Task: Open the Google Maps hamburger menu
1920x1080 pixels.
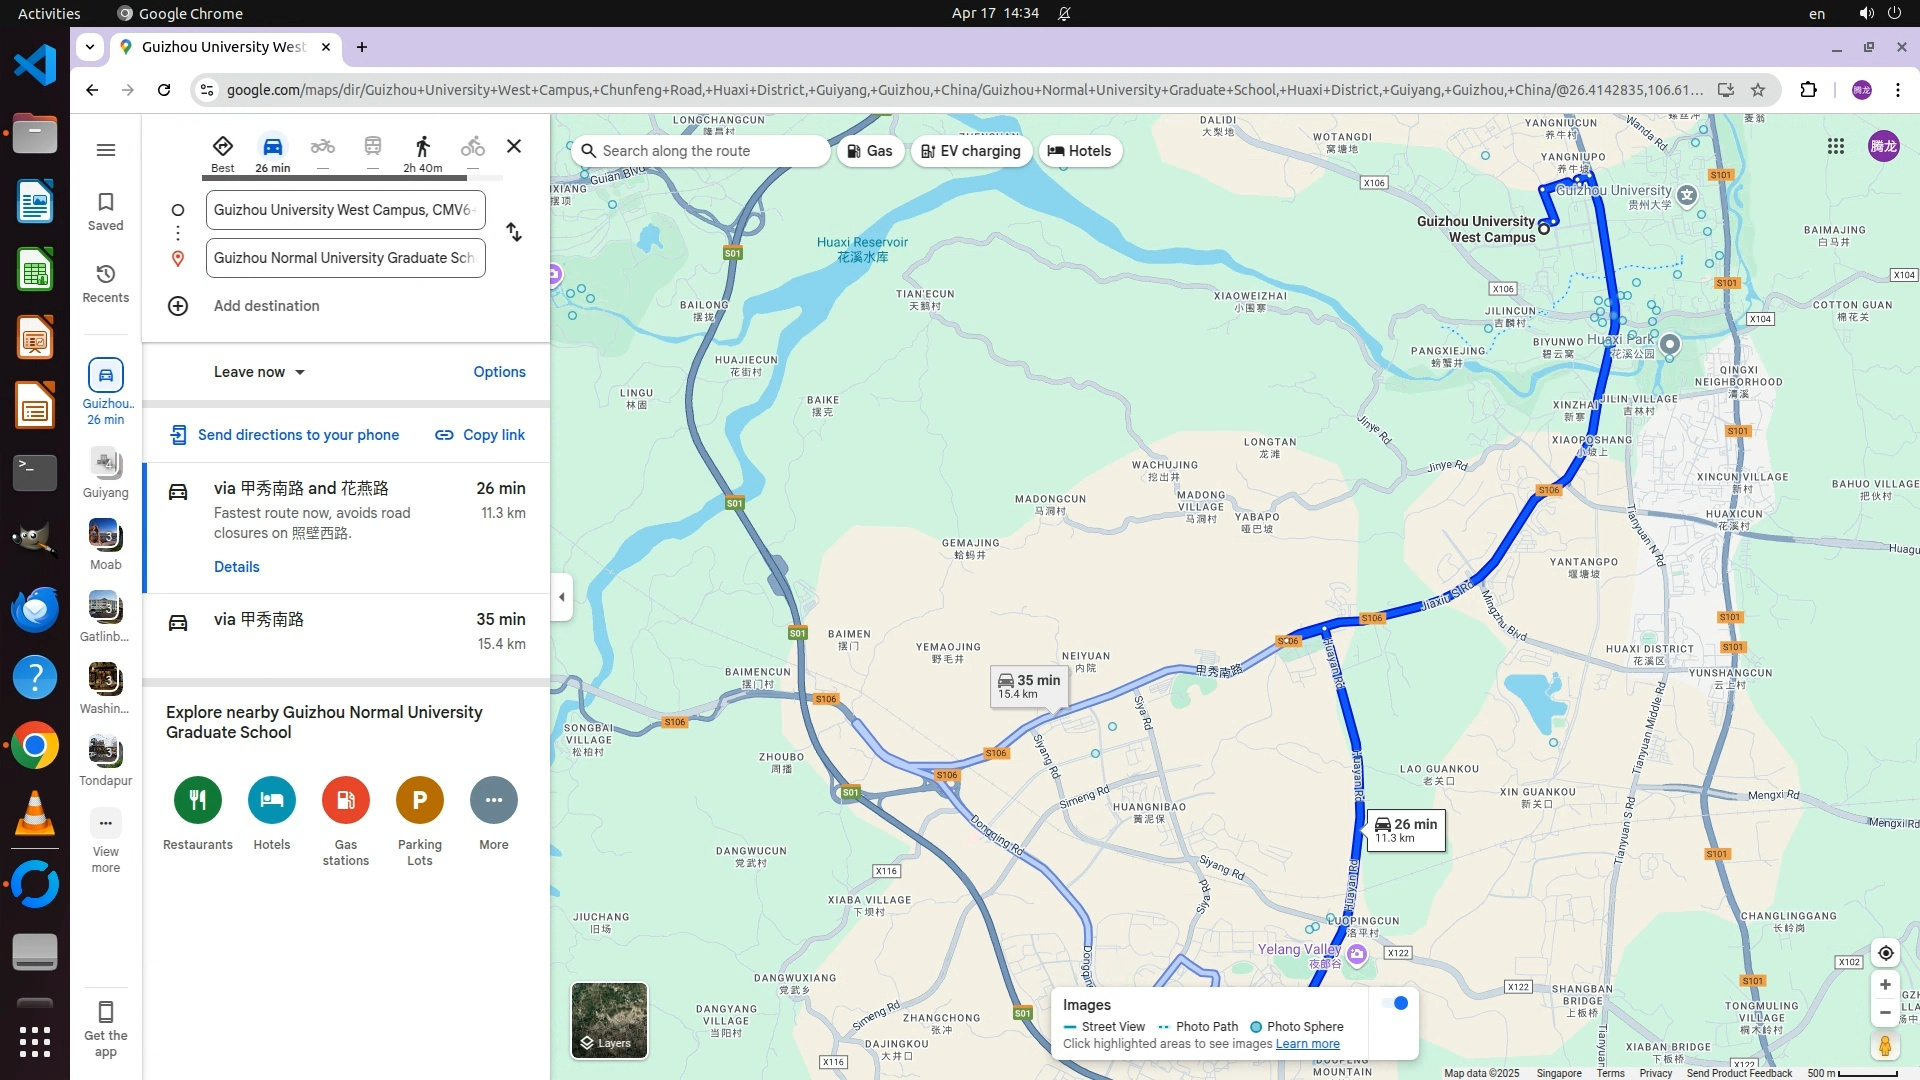Action: click(x=105, y=150)
